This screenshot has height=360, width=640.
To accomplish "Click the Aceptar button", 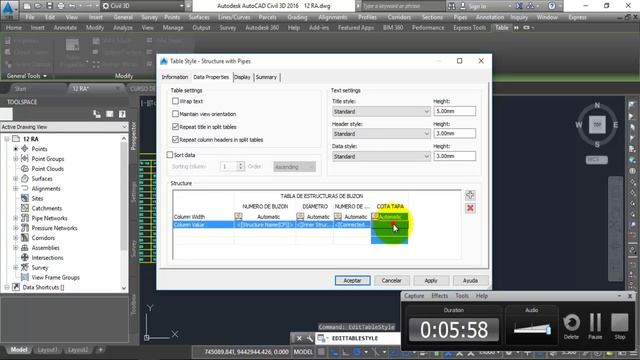I will pos(353,280).
